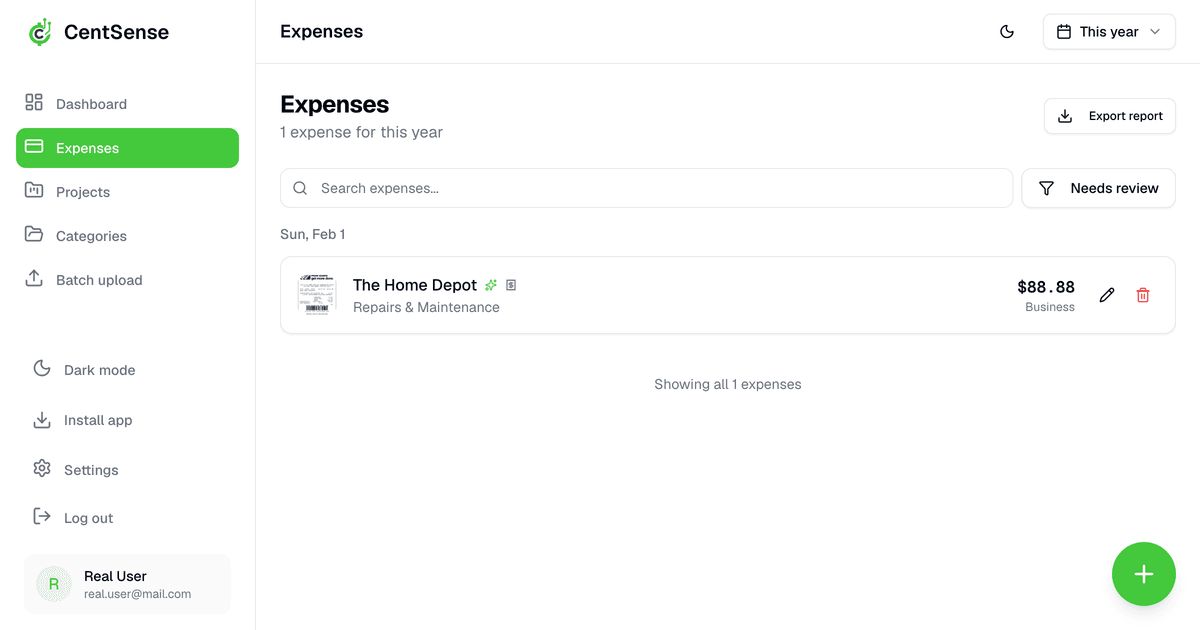Click the magnifier icon in search bar
The height and width of the screenshot is (630, 1200).
point(300,188)
